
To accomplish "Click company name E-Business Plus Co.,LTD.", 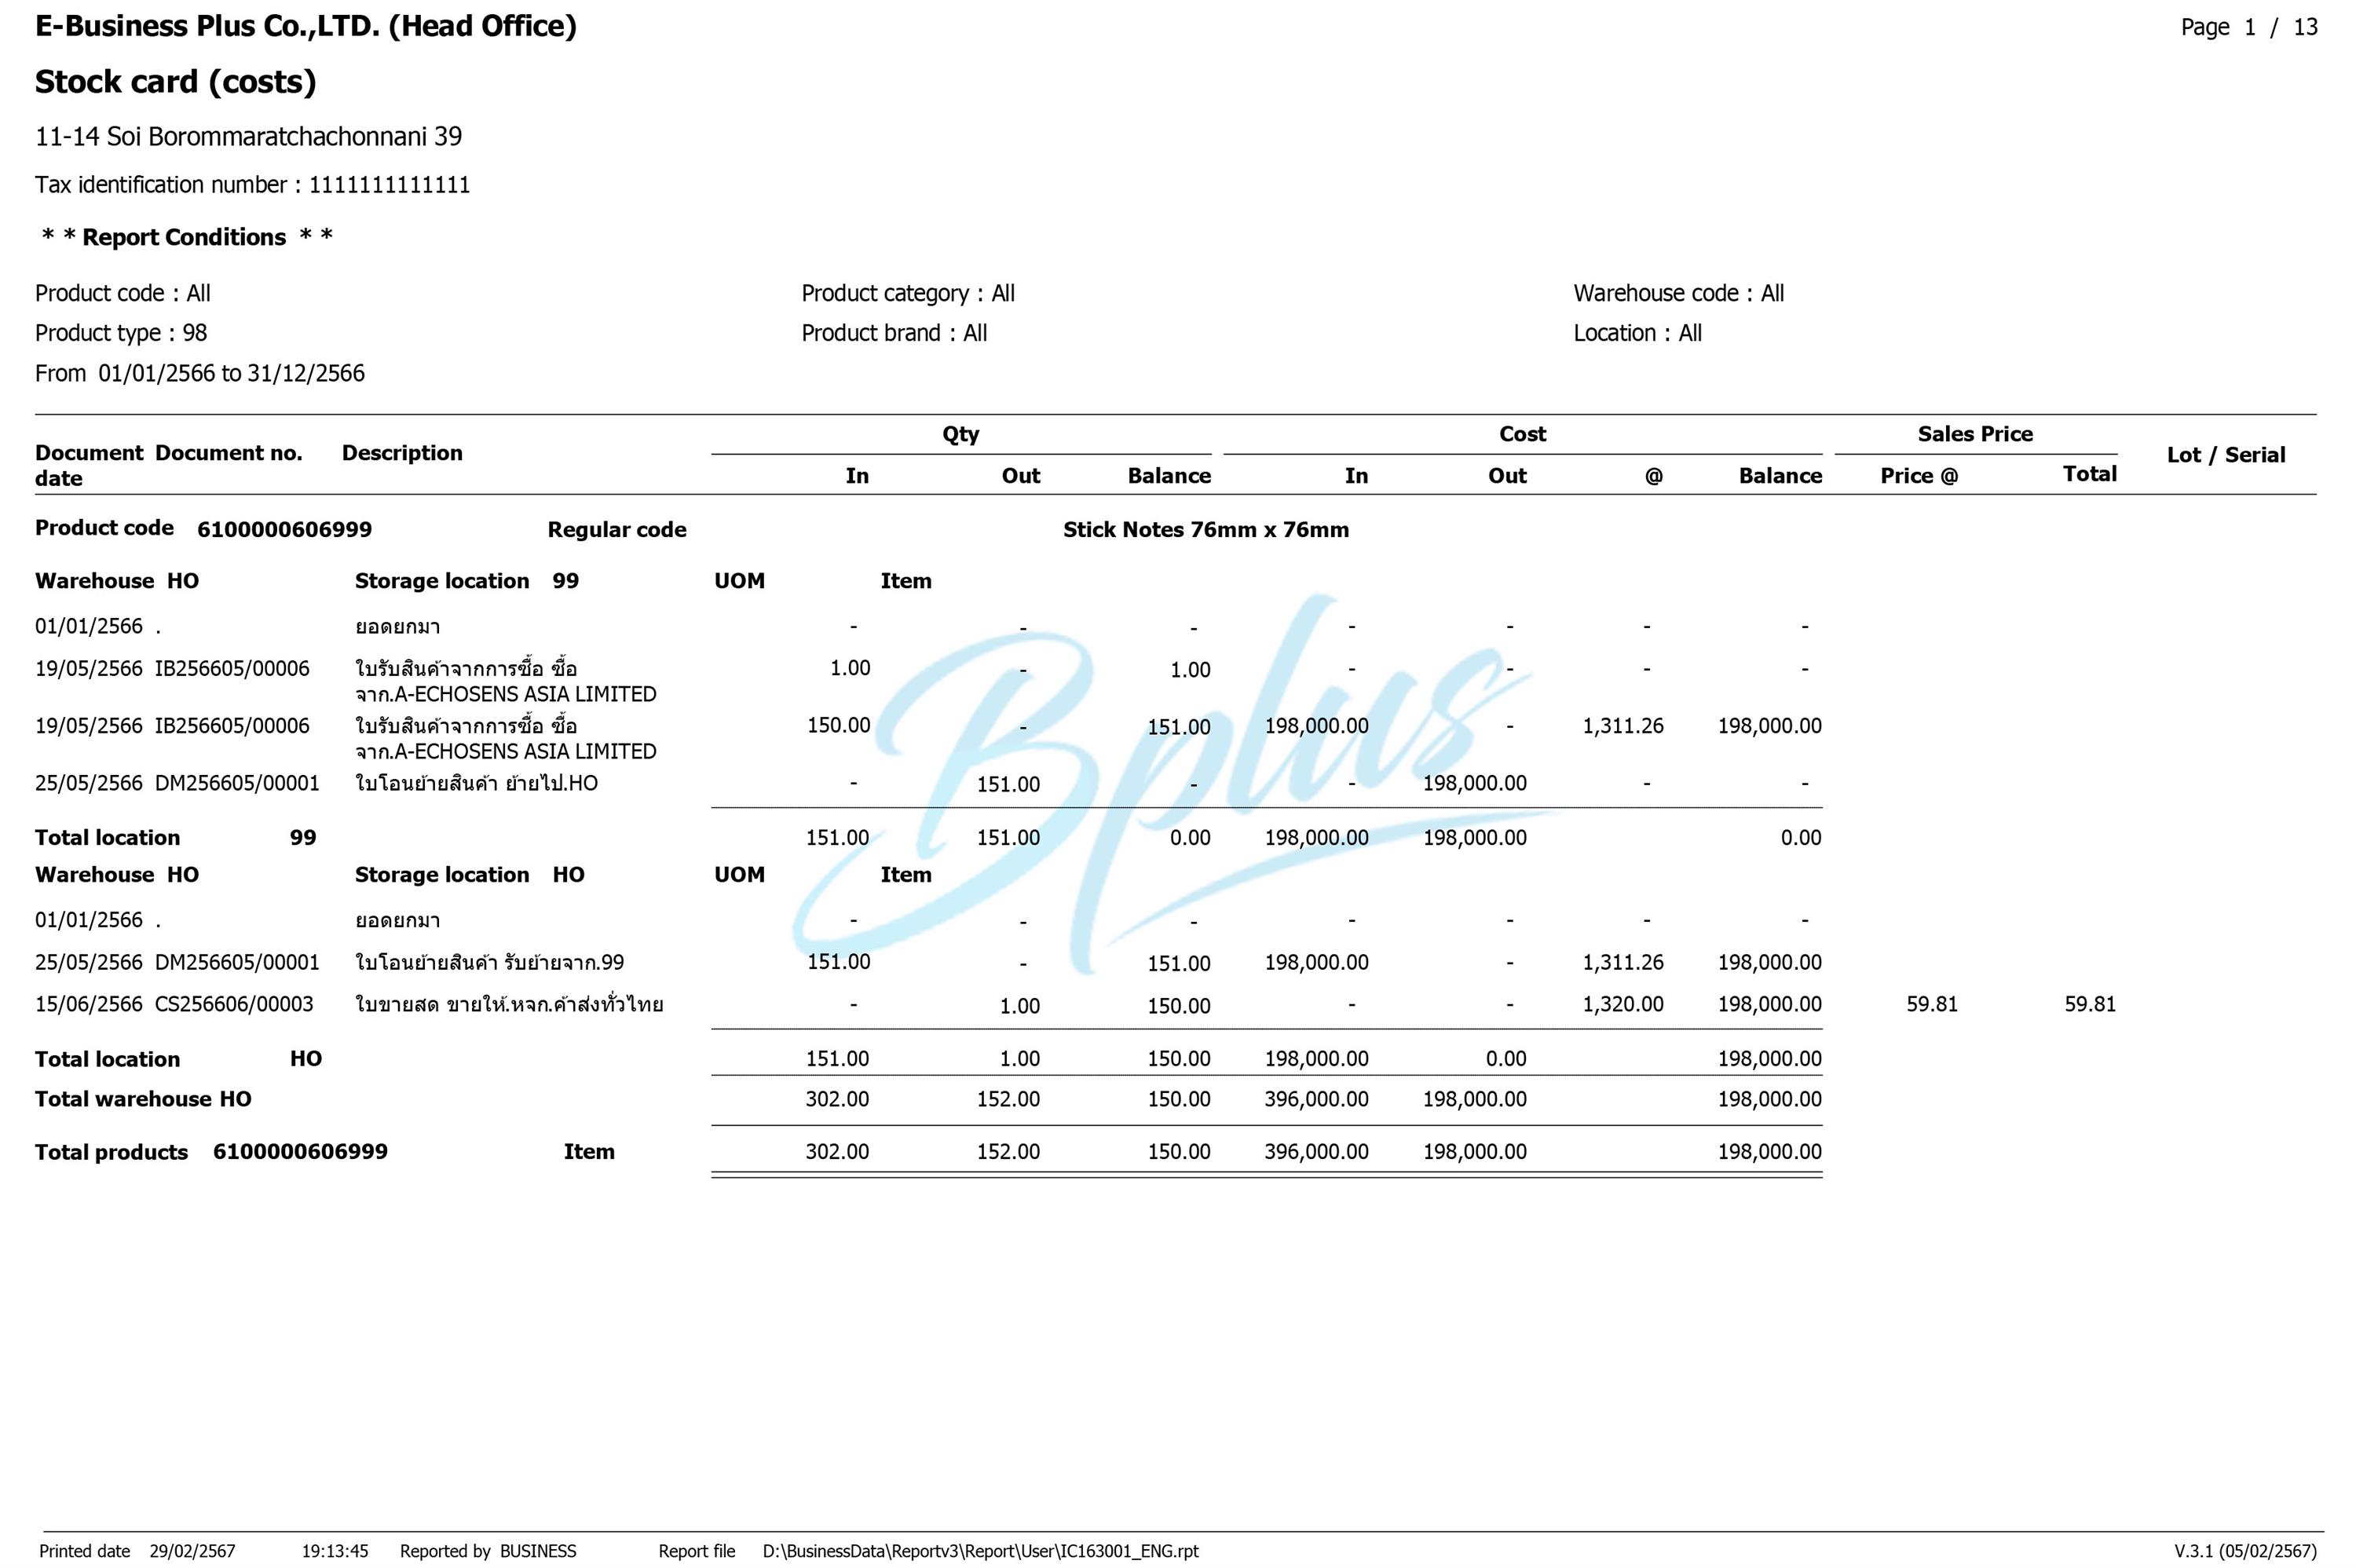I will click(x=306, y=26).
